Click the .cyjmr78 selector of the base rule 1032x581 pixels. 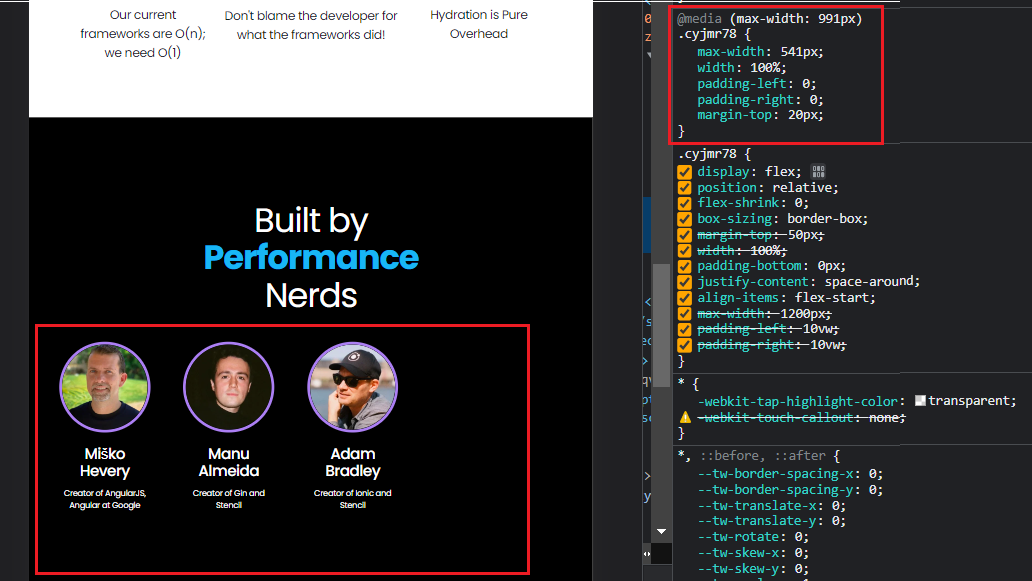pos(708,154)
